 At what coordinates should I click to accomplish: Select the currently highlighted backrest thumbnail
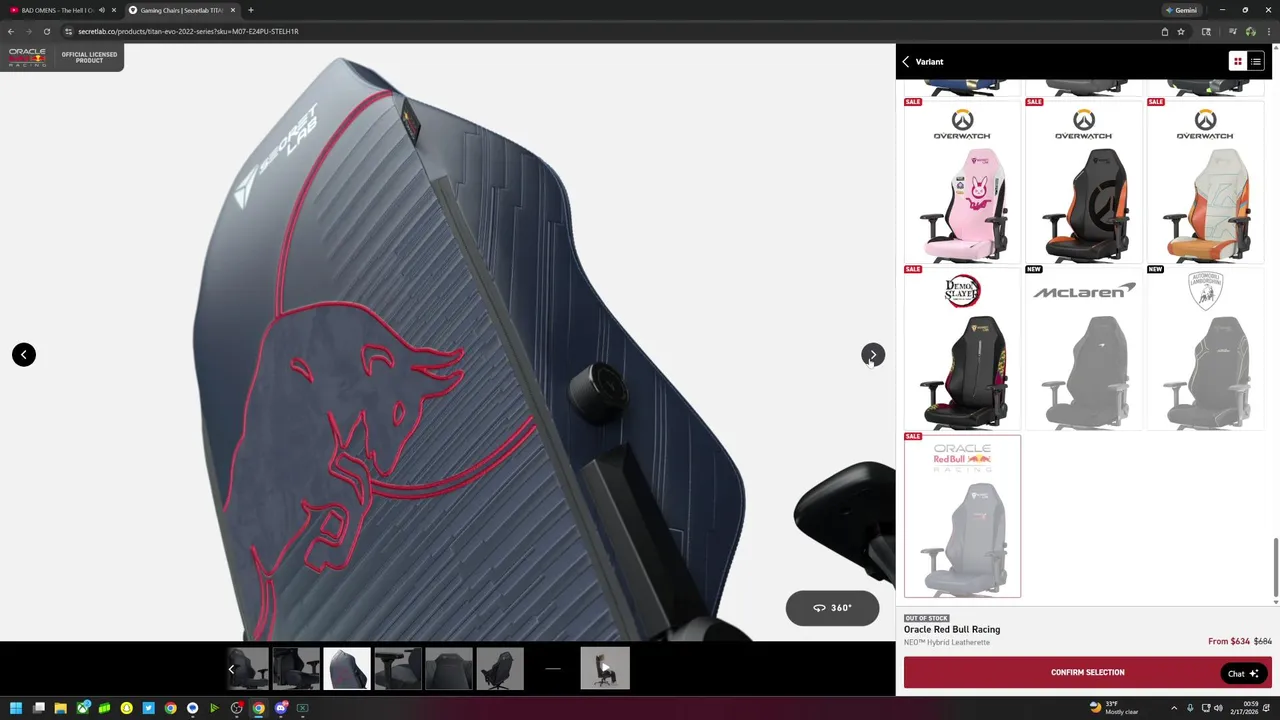tap(347, 669)
